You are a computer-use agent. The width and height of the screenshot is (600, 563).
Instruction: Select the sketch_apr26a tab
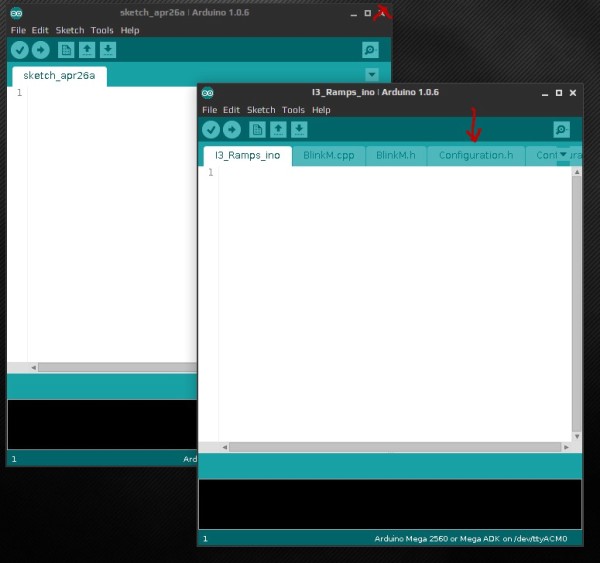(59, 76)
